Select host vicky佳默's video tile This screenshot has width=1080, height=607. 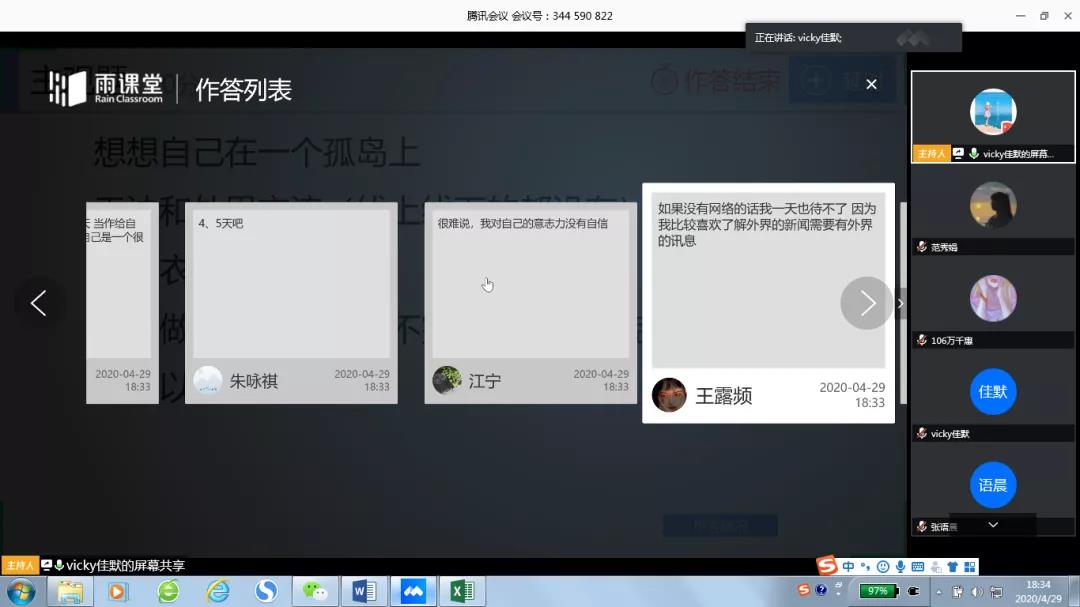tap(992, 117)
